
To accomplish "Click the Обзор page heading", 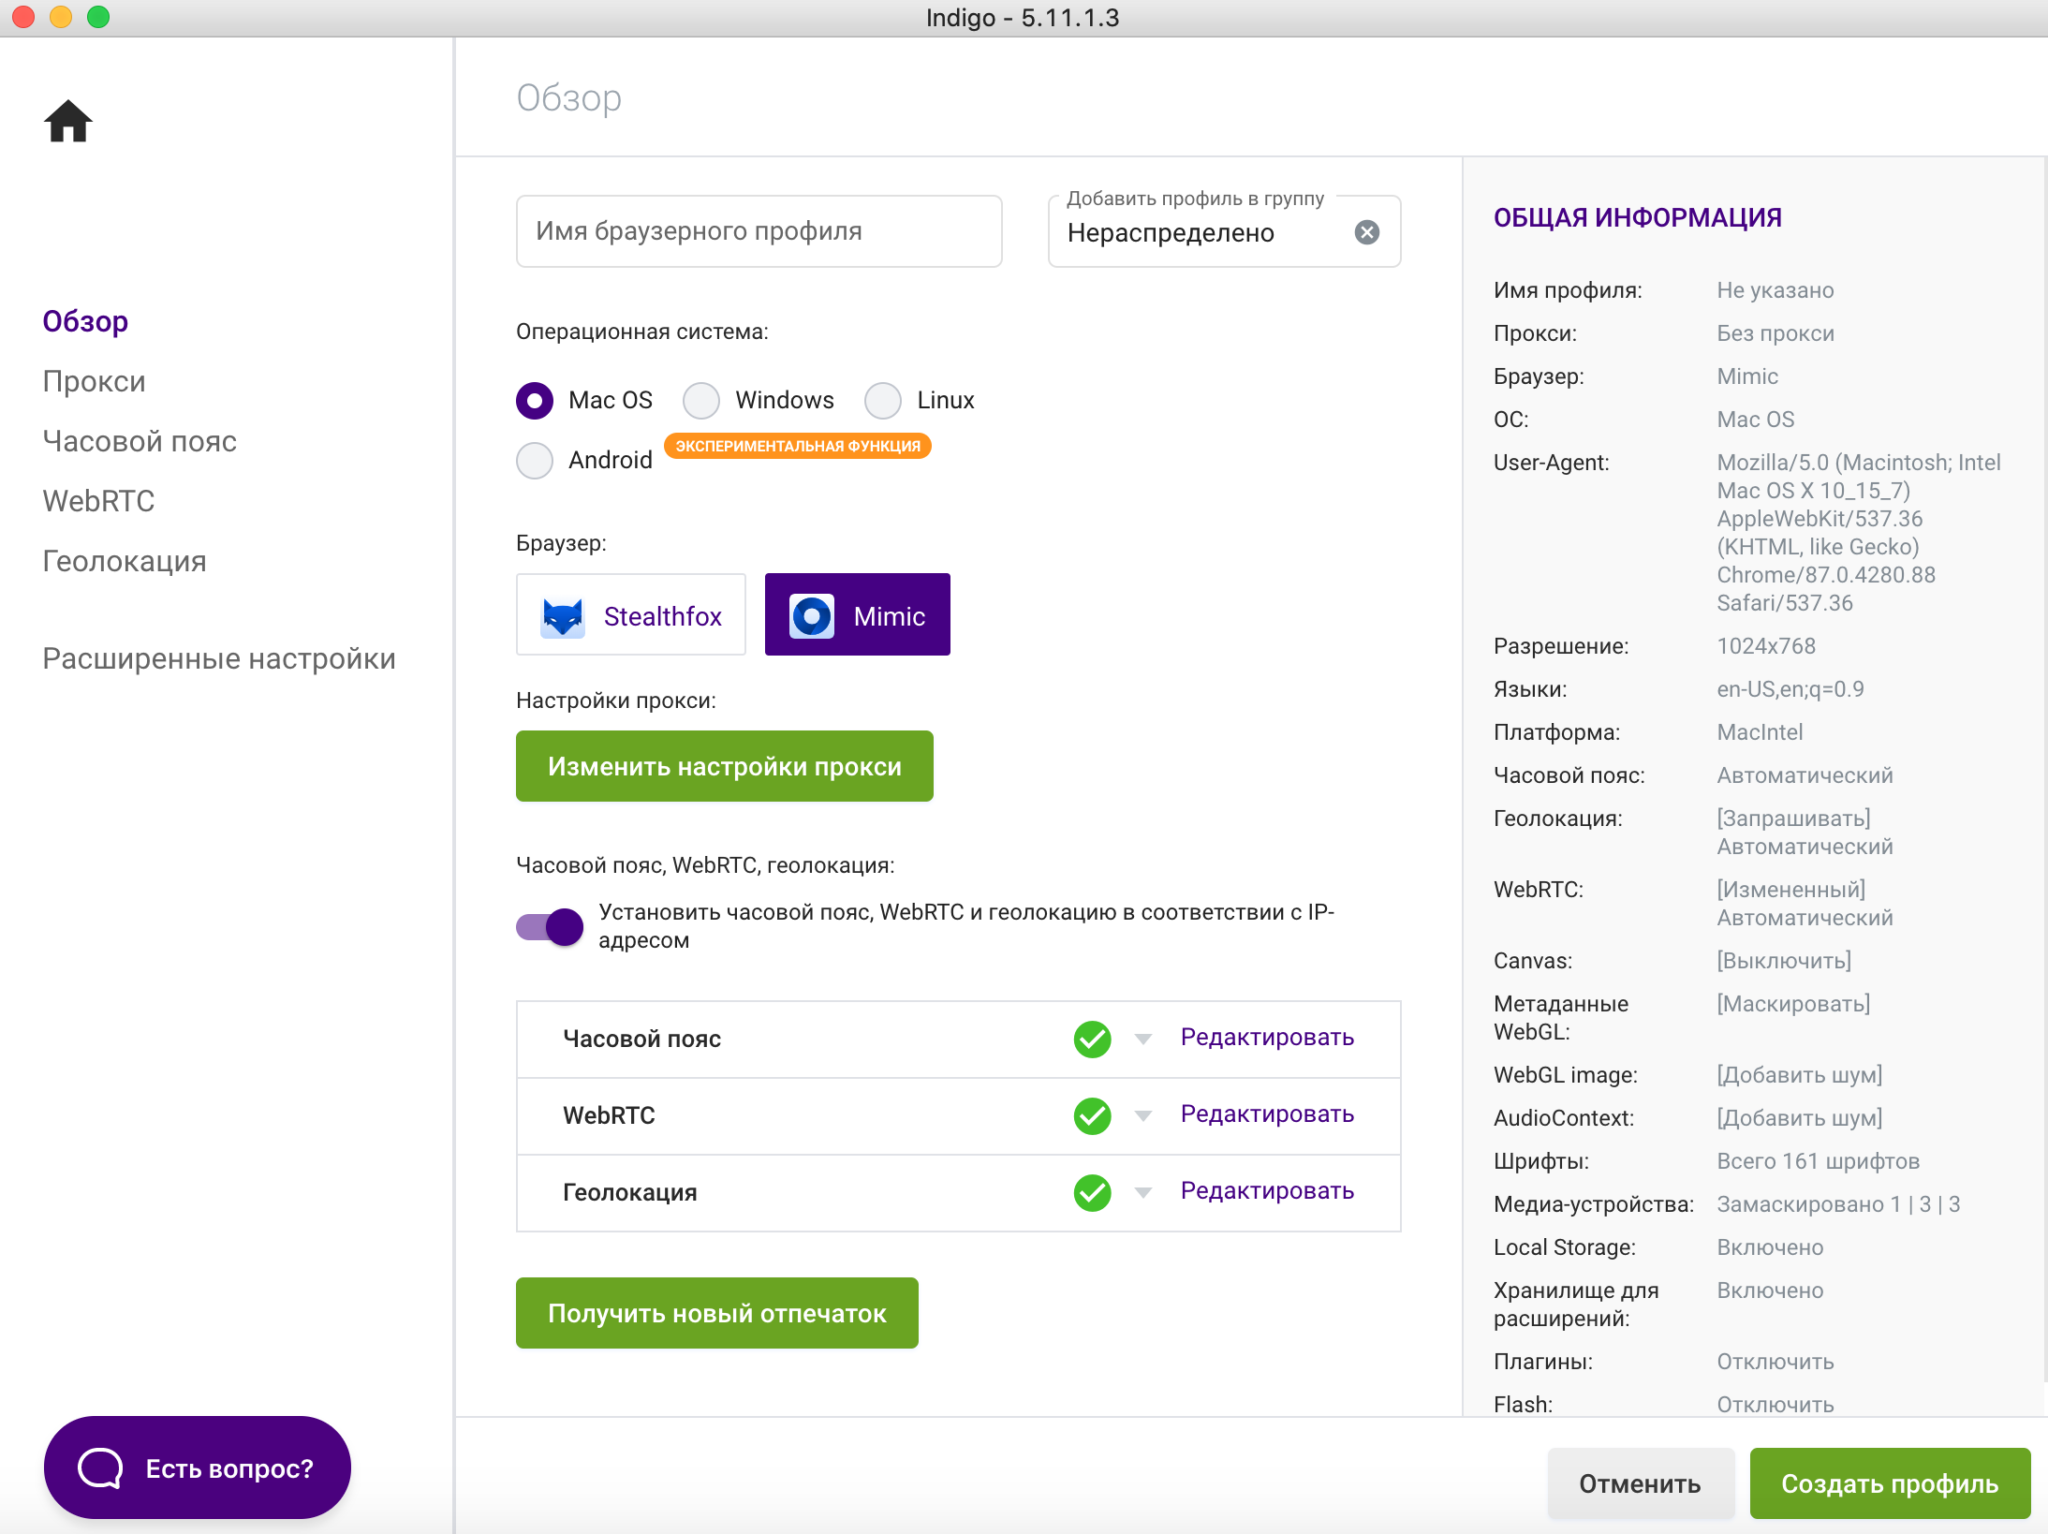I will pos(569,98).
